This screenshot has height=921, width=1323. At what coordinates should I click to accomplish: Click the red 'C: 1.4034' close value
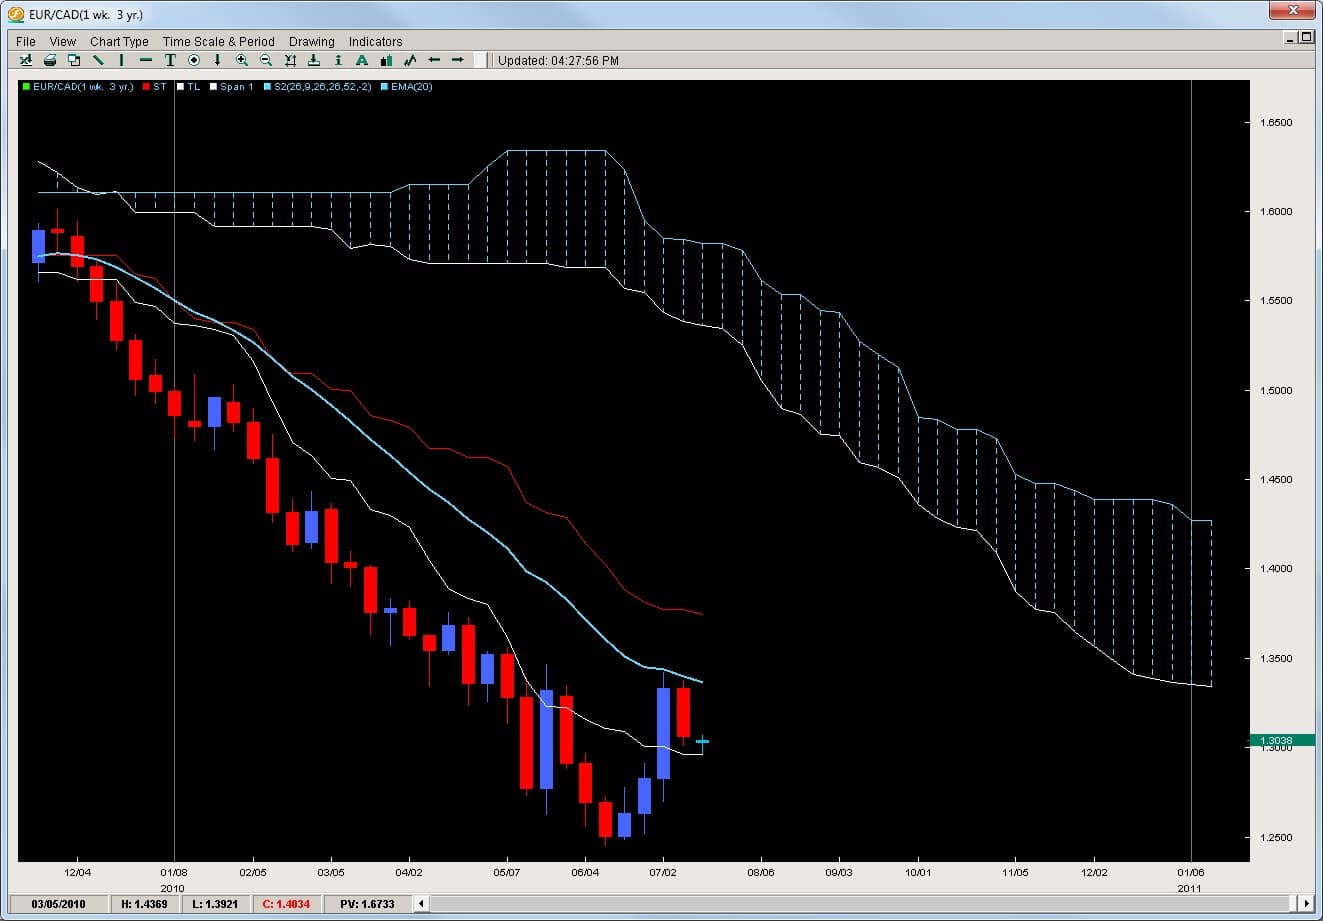pos(286,904)
